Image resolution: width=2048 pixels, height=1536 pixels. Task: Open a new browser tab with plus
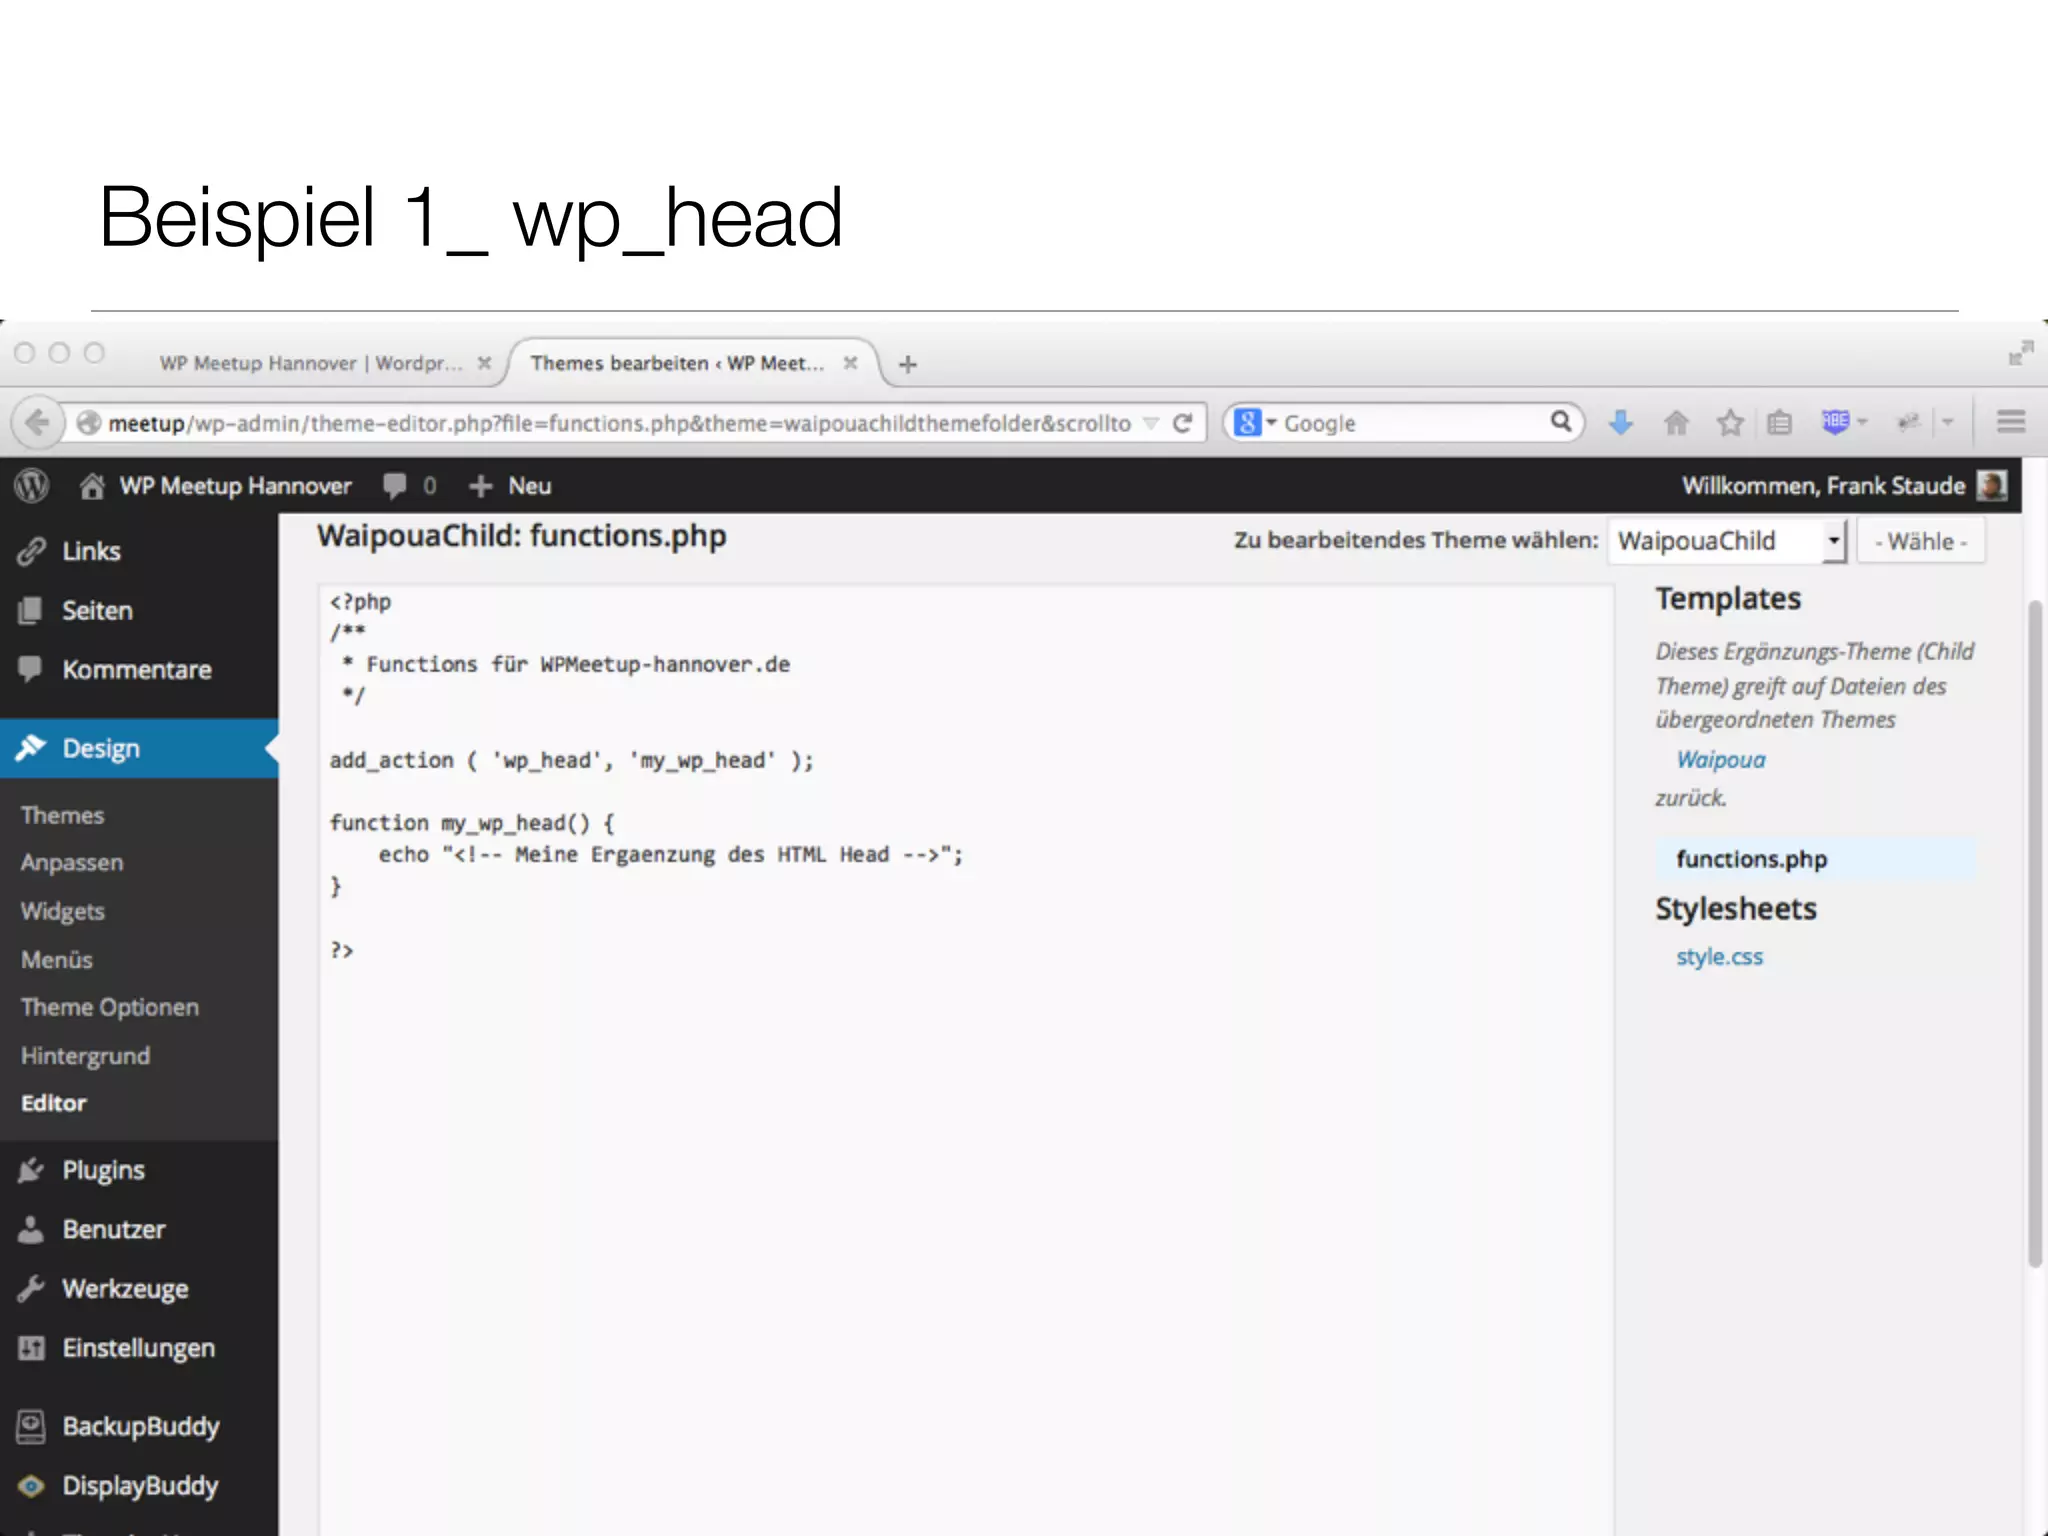[908, 364]
